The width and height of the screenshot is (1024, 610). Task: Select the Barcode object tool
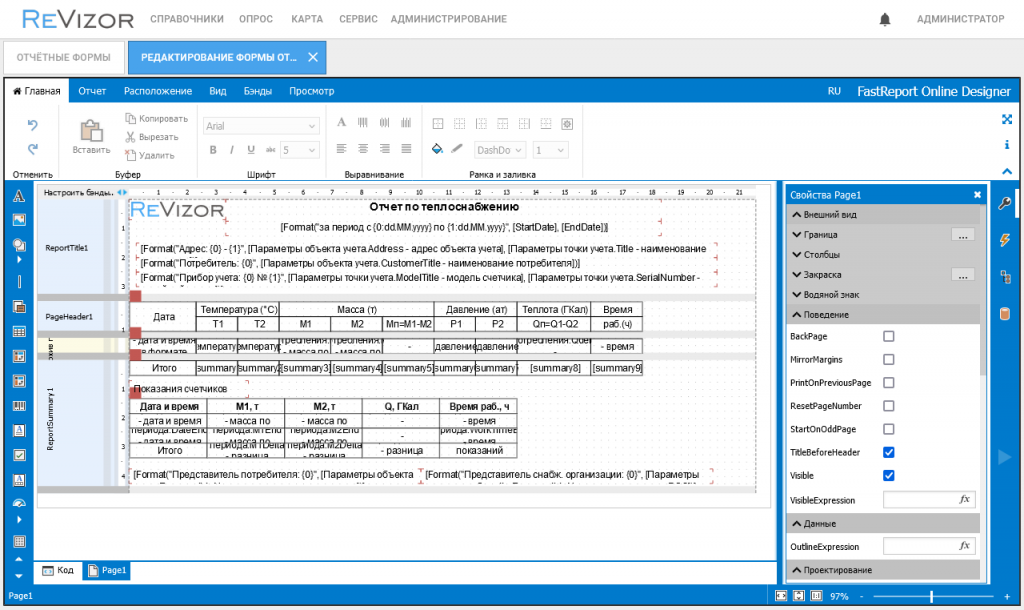point(19,406)
